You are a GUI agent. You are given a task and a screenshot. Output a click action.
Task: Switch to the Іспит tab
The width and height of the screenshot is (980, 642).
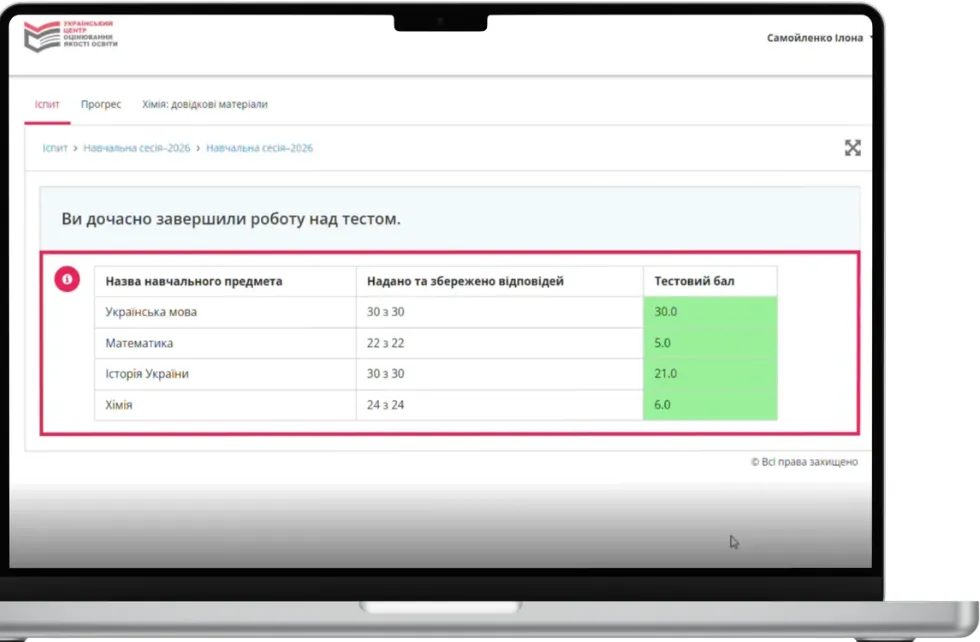(48, 104)
